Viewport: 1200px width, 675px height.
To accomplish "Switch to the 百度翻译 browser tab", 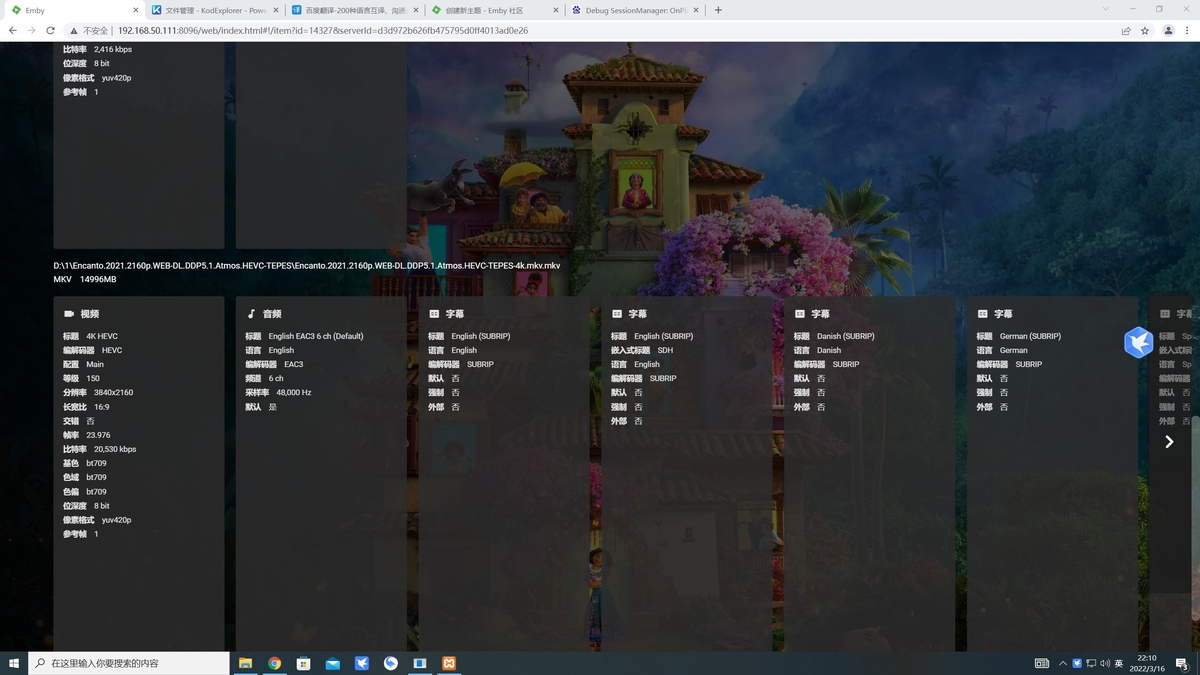I will 350,11.
